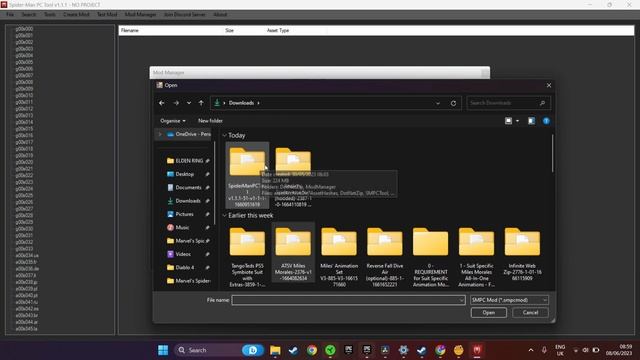Open the File menu
Image resolution: width=640 pixels, height=360 pixels.
point(10,14)
